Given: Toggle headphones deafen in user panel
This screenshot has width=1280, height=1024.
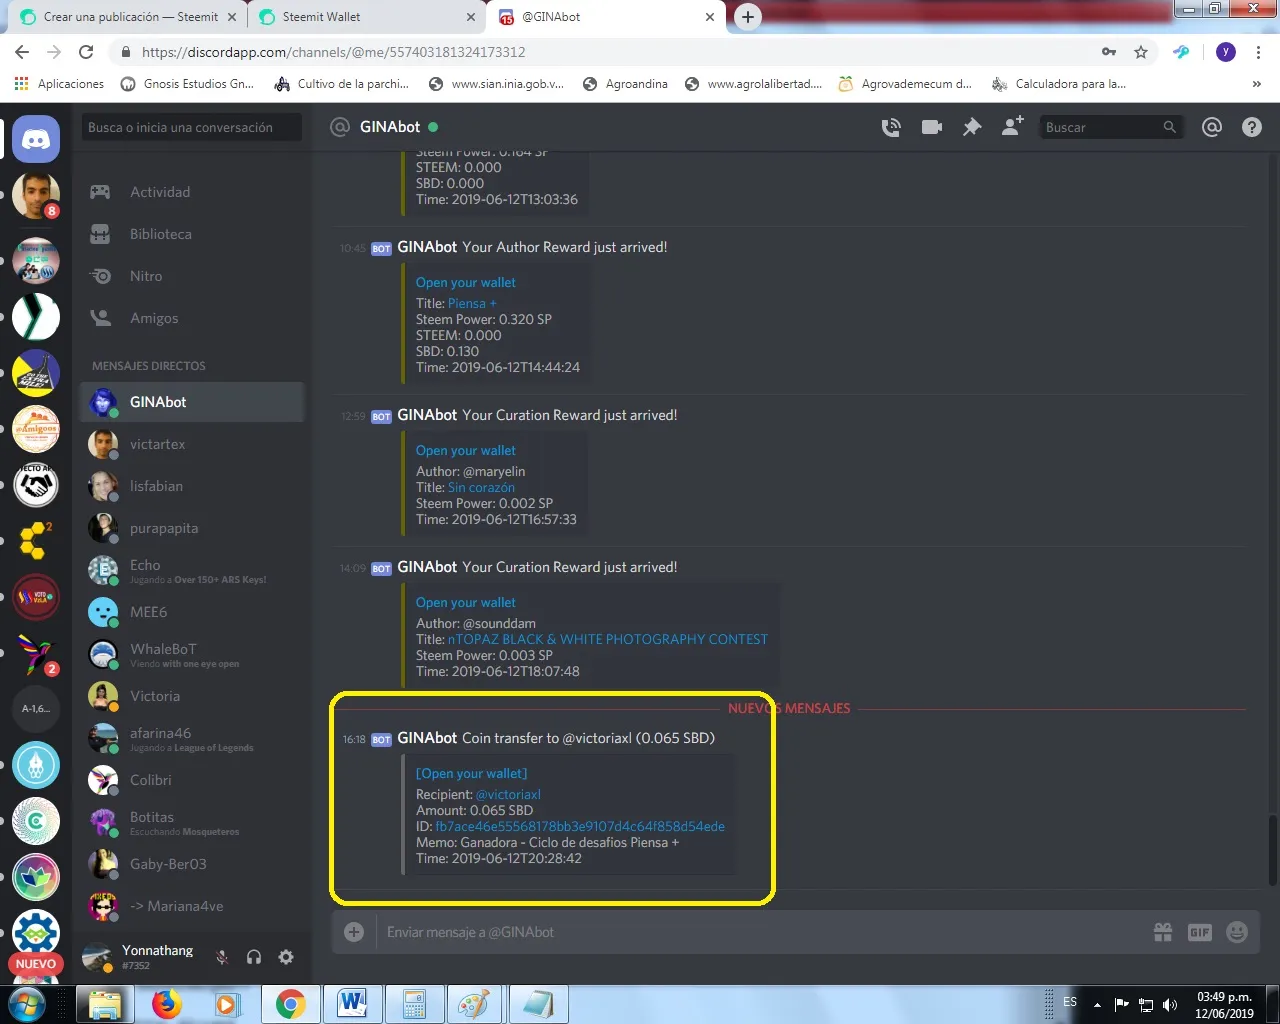Looking at the screenshot, I should point(254,957).
